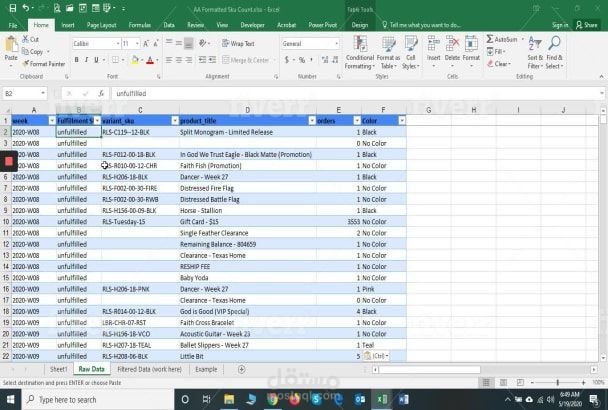Screen dimensions: 608x410
Task: Open the week column filter dropdown
Action: tap(52, 121)
